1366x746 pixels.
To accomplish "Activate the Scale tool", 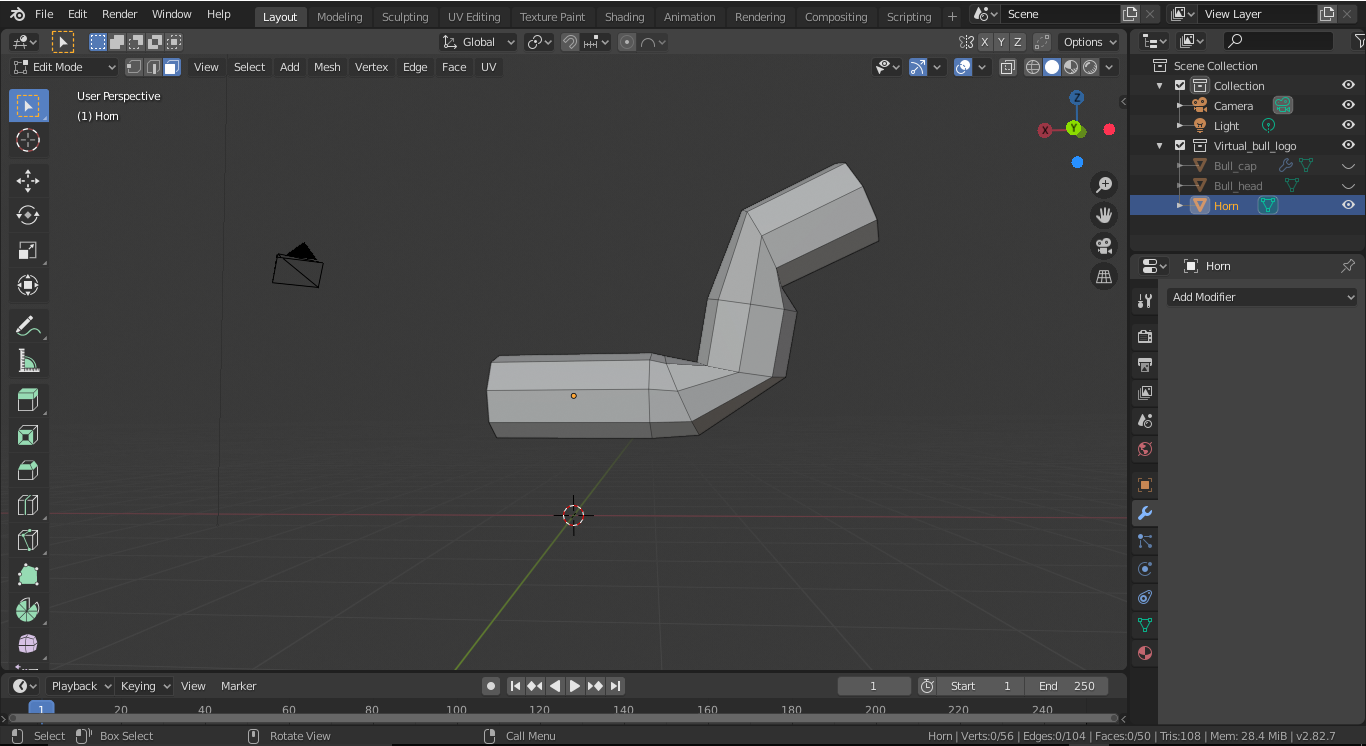I will tap(28, 250).
